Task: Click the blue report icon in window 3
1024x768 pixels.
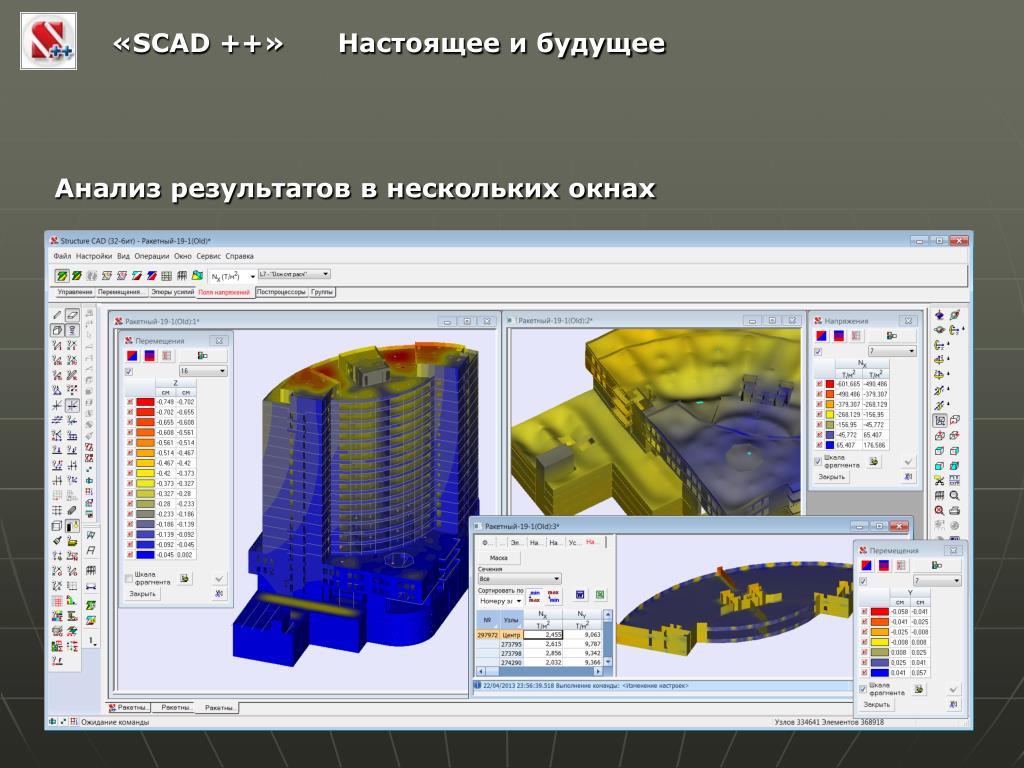Action: [x=579, y=595]
